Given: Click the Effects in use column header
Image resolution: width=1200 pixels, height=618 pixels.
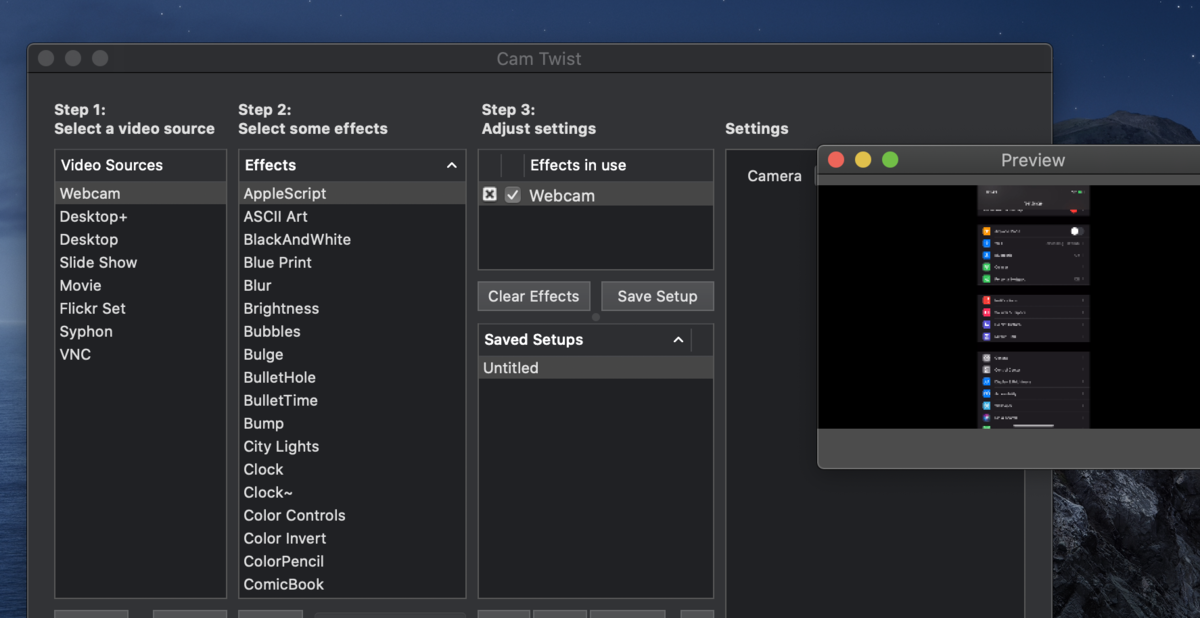Looking at the screenshot, I should coord(618,165).
